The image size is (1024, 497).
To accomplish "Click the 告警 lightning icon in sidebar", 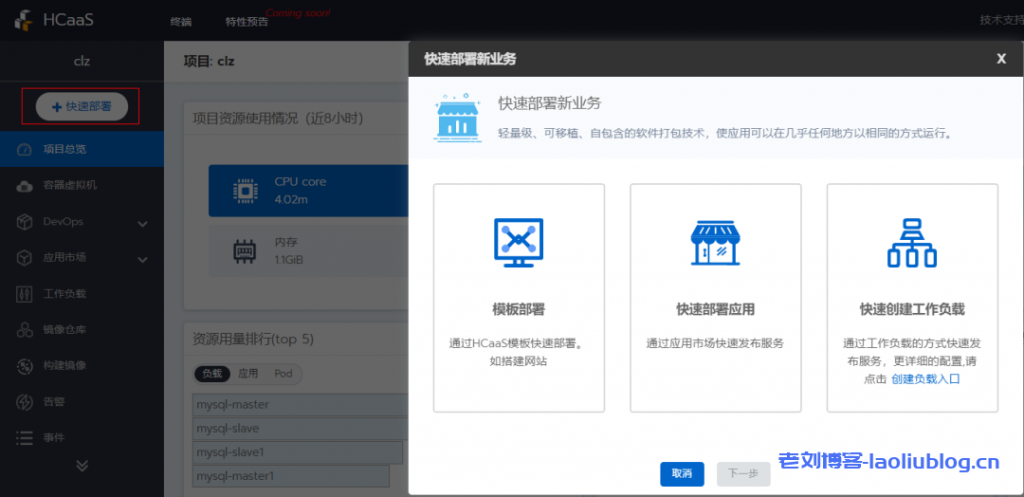I will pos(25,402).
